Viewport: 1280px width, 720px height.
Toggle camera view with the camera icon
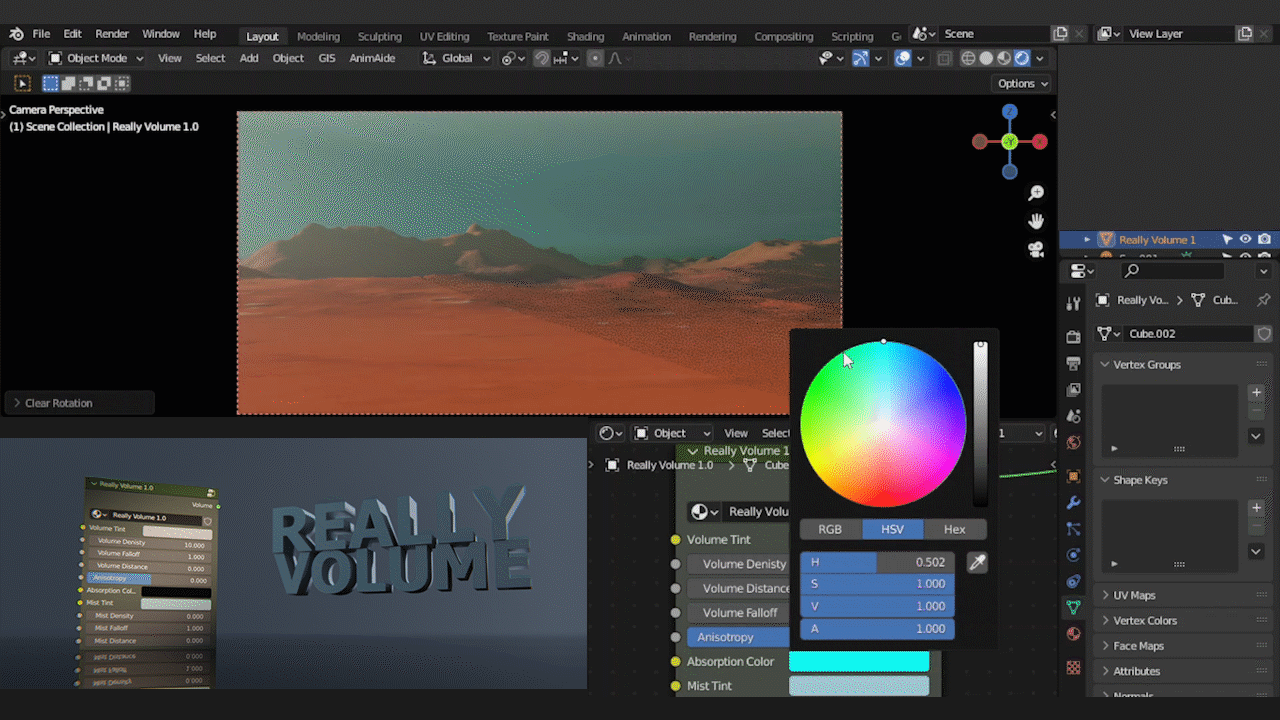1036,250
